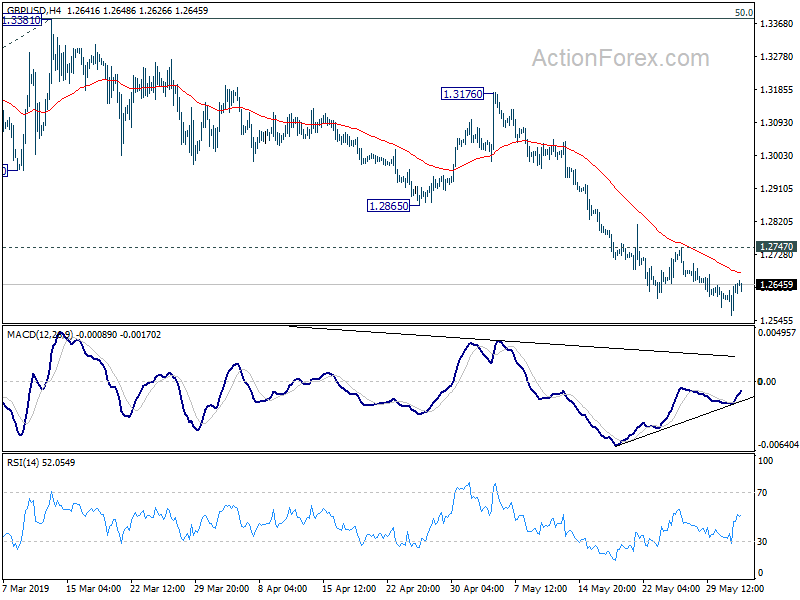Click the current price tag 1.26459
The image size is (800, 600).
777,285
